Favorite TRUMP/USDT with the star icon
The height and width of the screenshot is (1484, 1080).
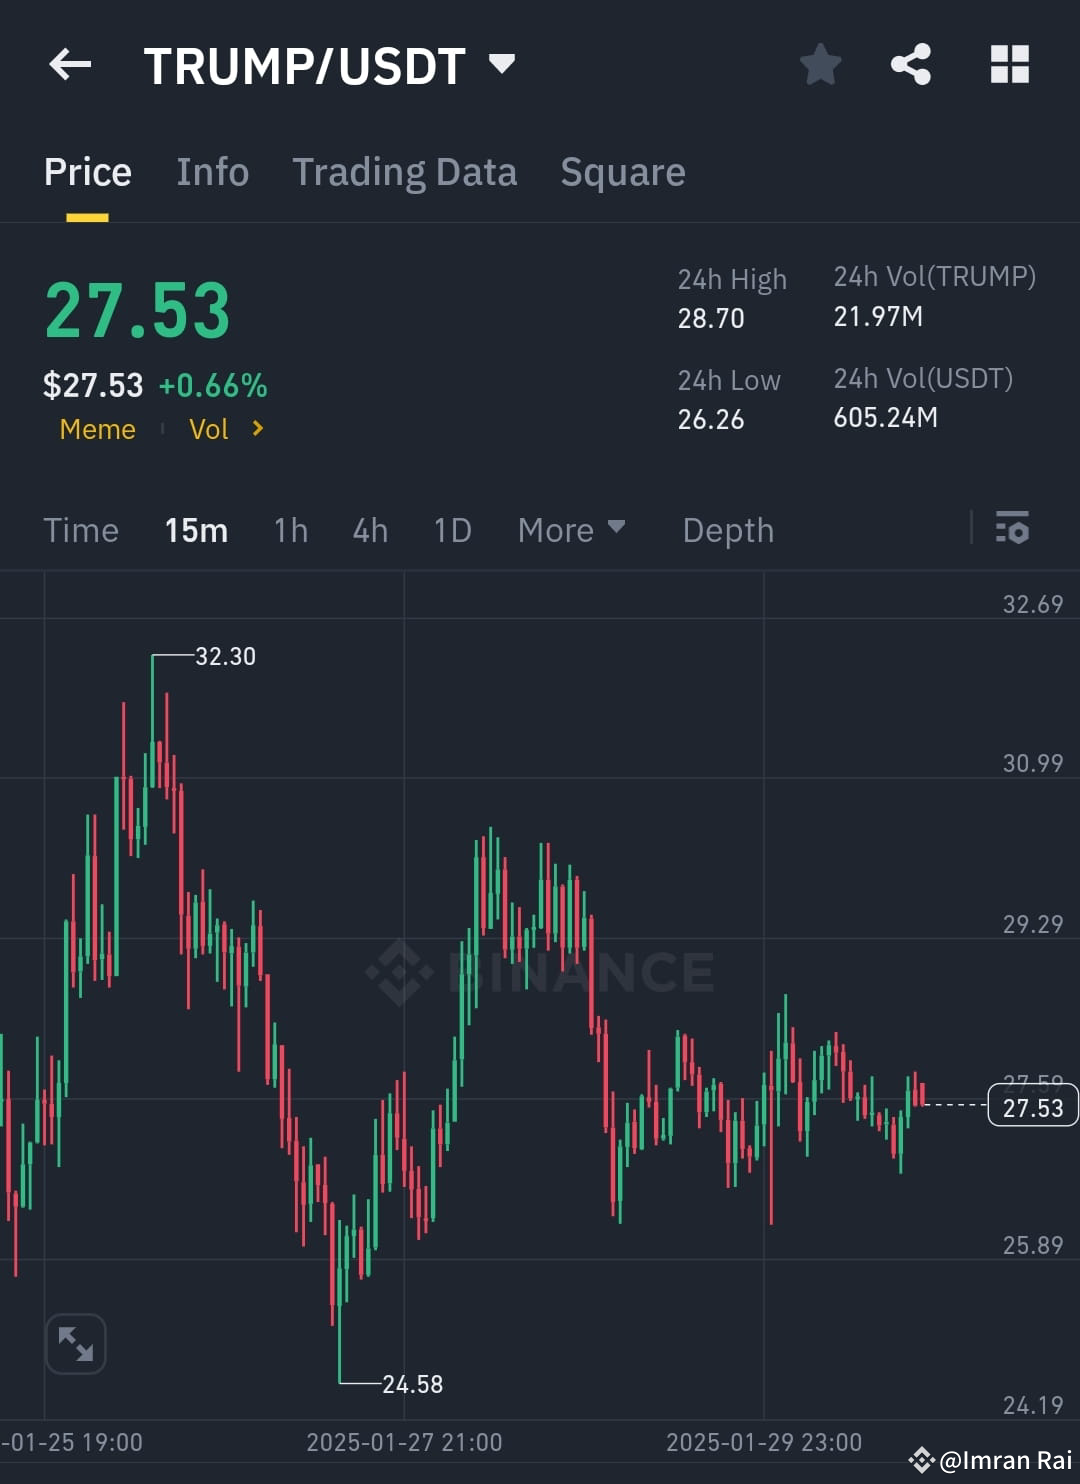click(820, 63)
